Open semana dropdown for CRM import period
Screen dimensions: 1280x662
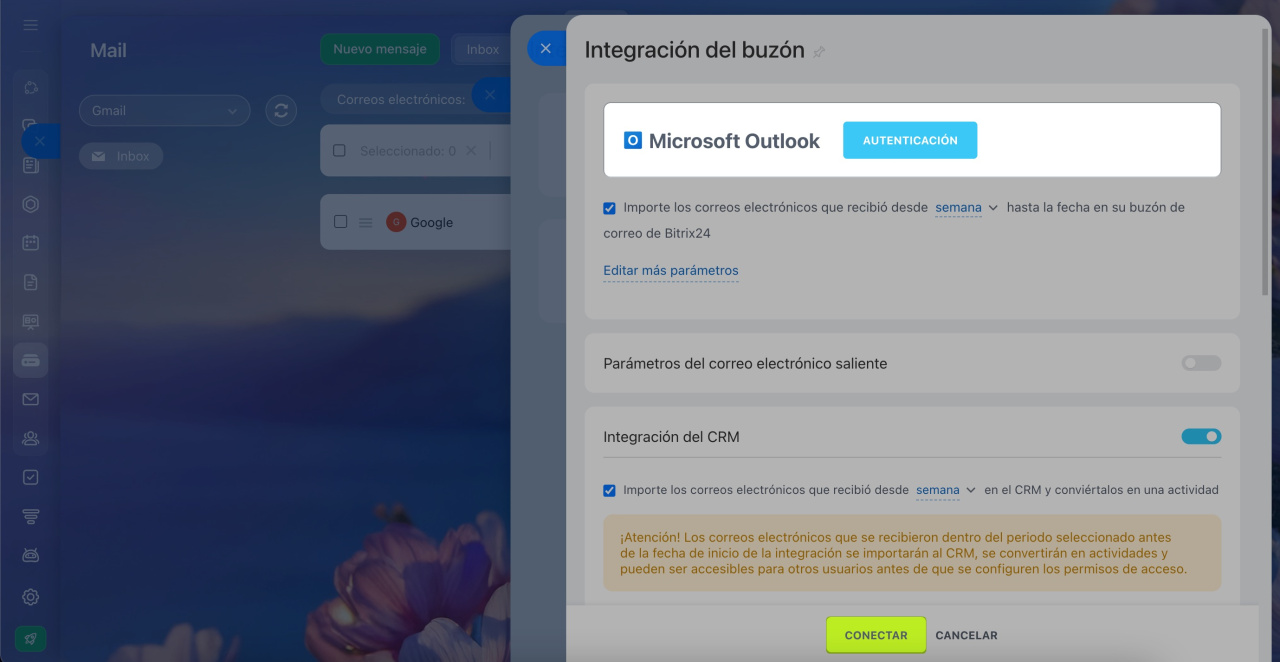[x=946, y=490]
